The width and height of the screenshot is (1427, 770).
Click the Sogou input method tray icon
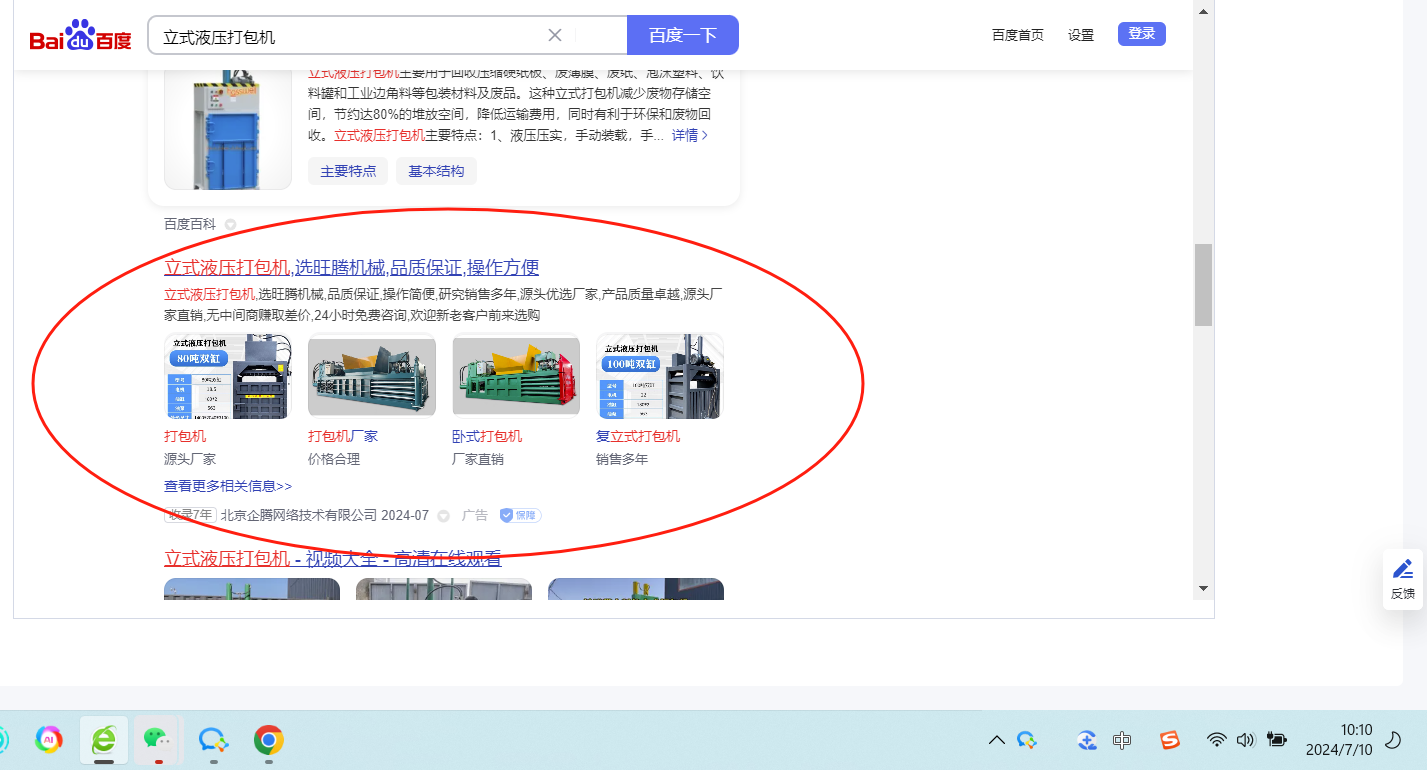pyautogui.click(x=1170, y=740)
